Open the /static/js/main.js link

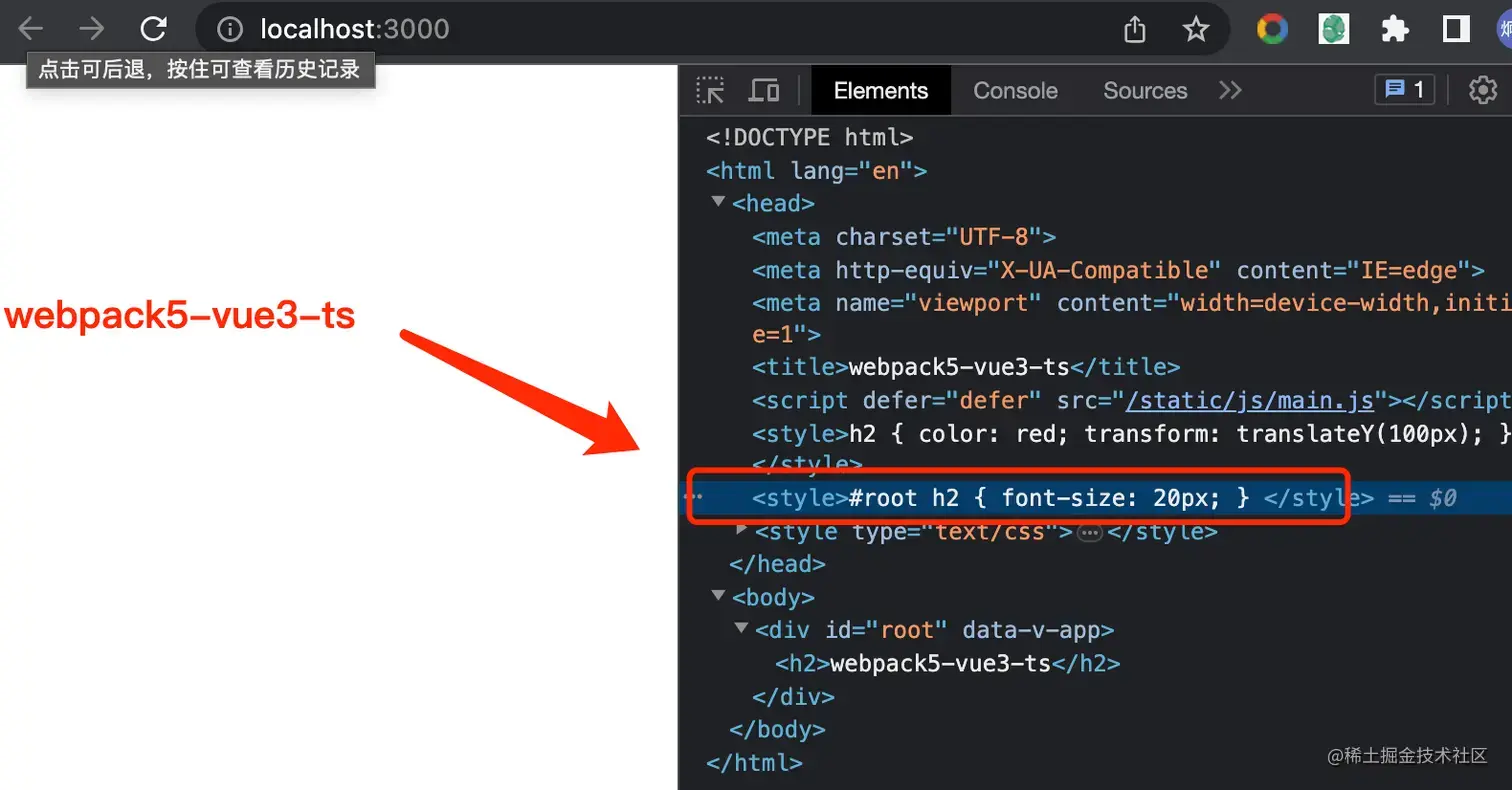(1250, 401)
